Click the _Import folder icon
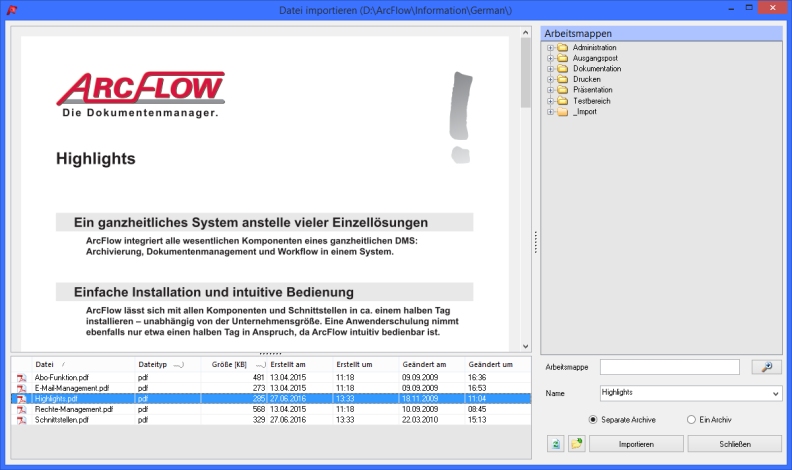This screenshot has height=470, width=792. [563, 112]
